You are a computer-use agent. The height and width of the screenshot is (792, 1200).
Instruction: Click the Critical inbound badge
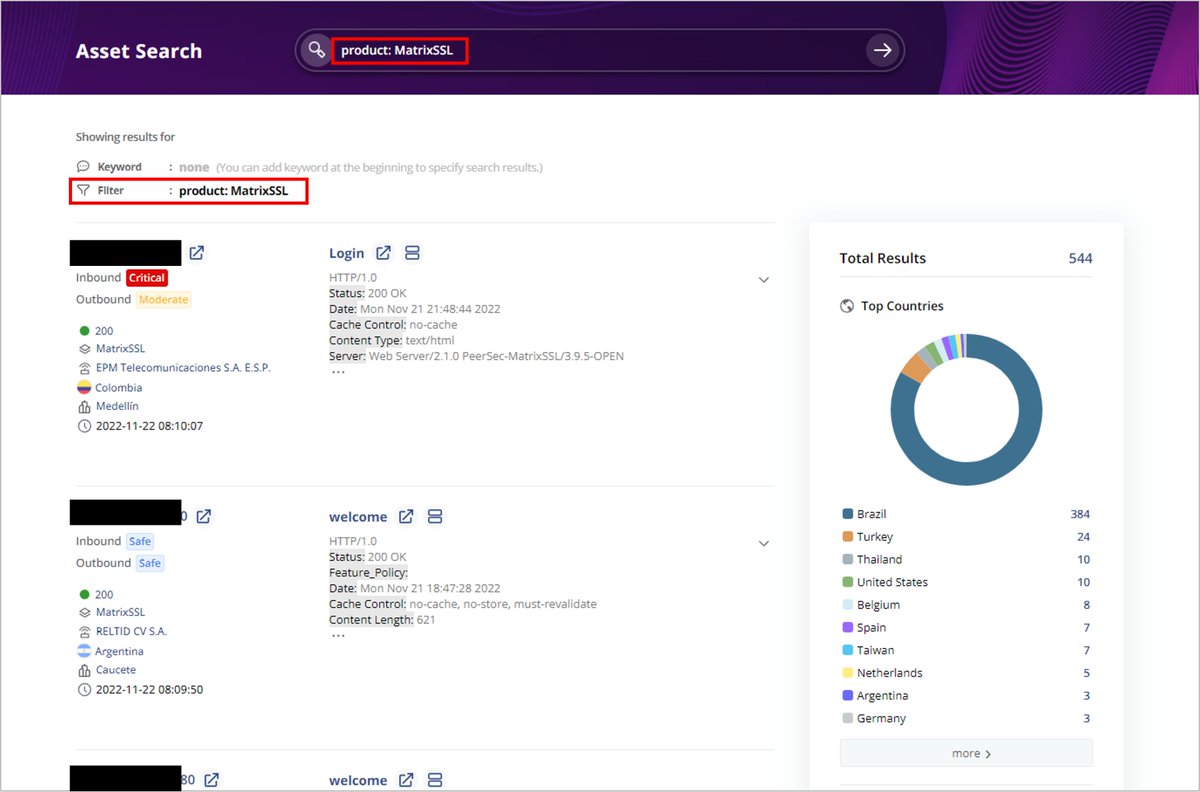point(147,277)
